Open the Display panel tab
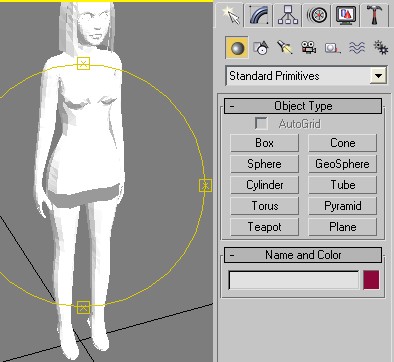 (x=346, y=15)
